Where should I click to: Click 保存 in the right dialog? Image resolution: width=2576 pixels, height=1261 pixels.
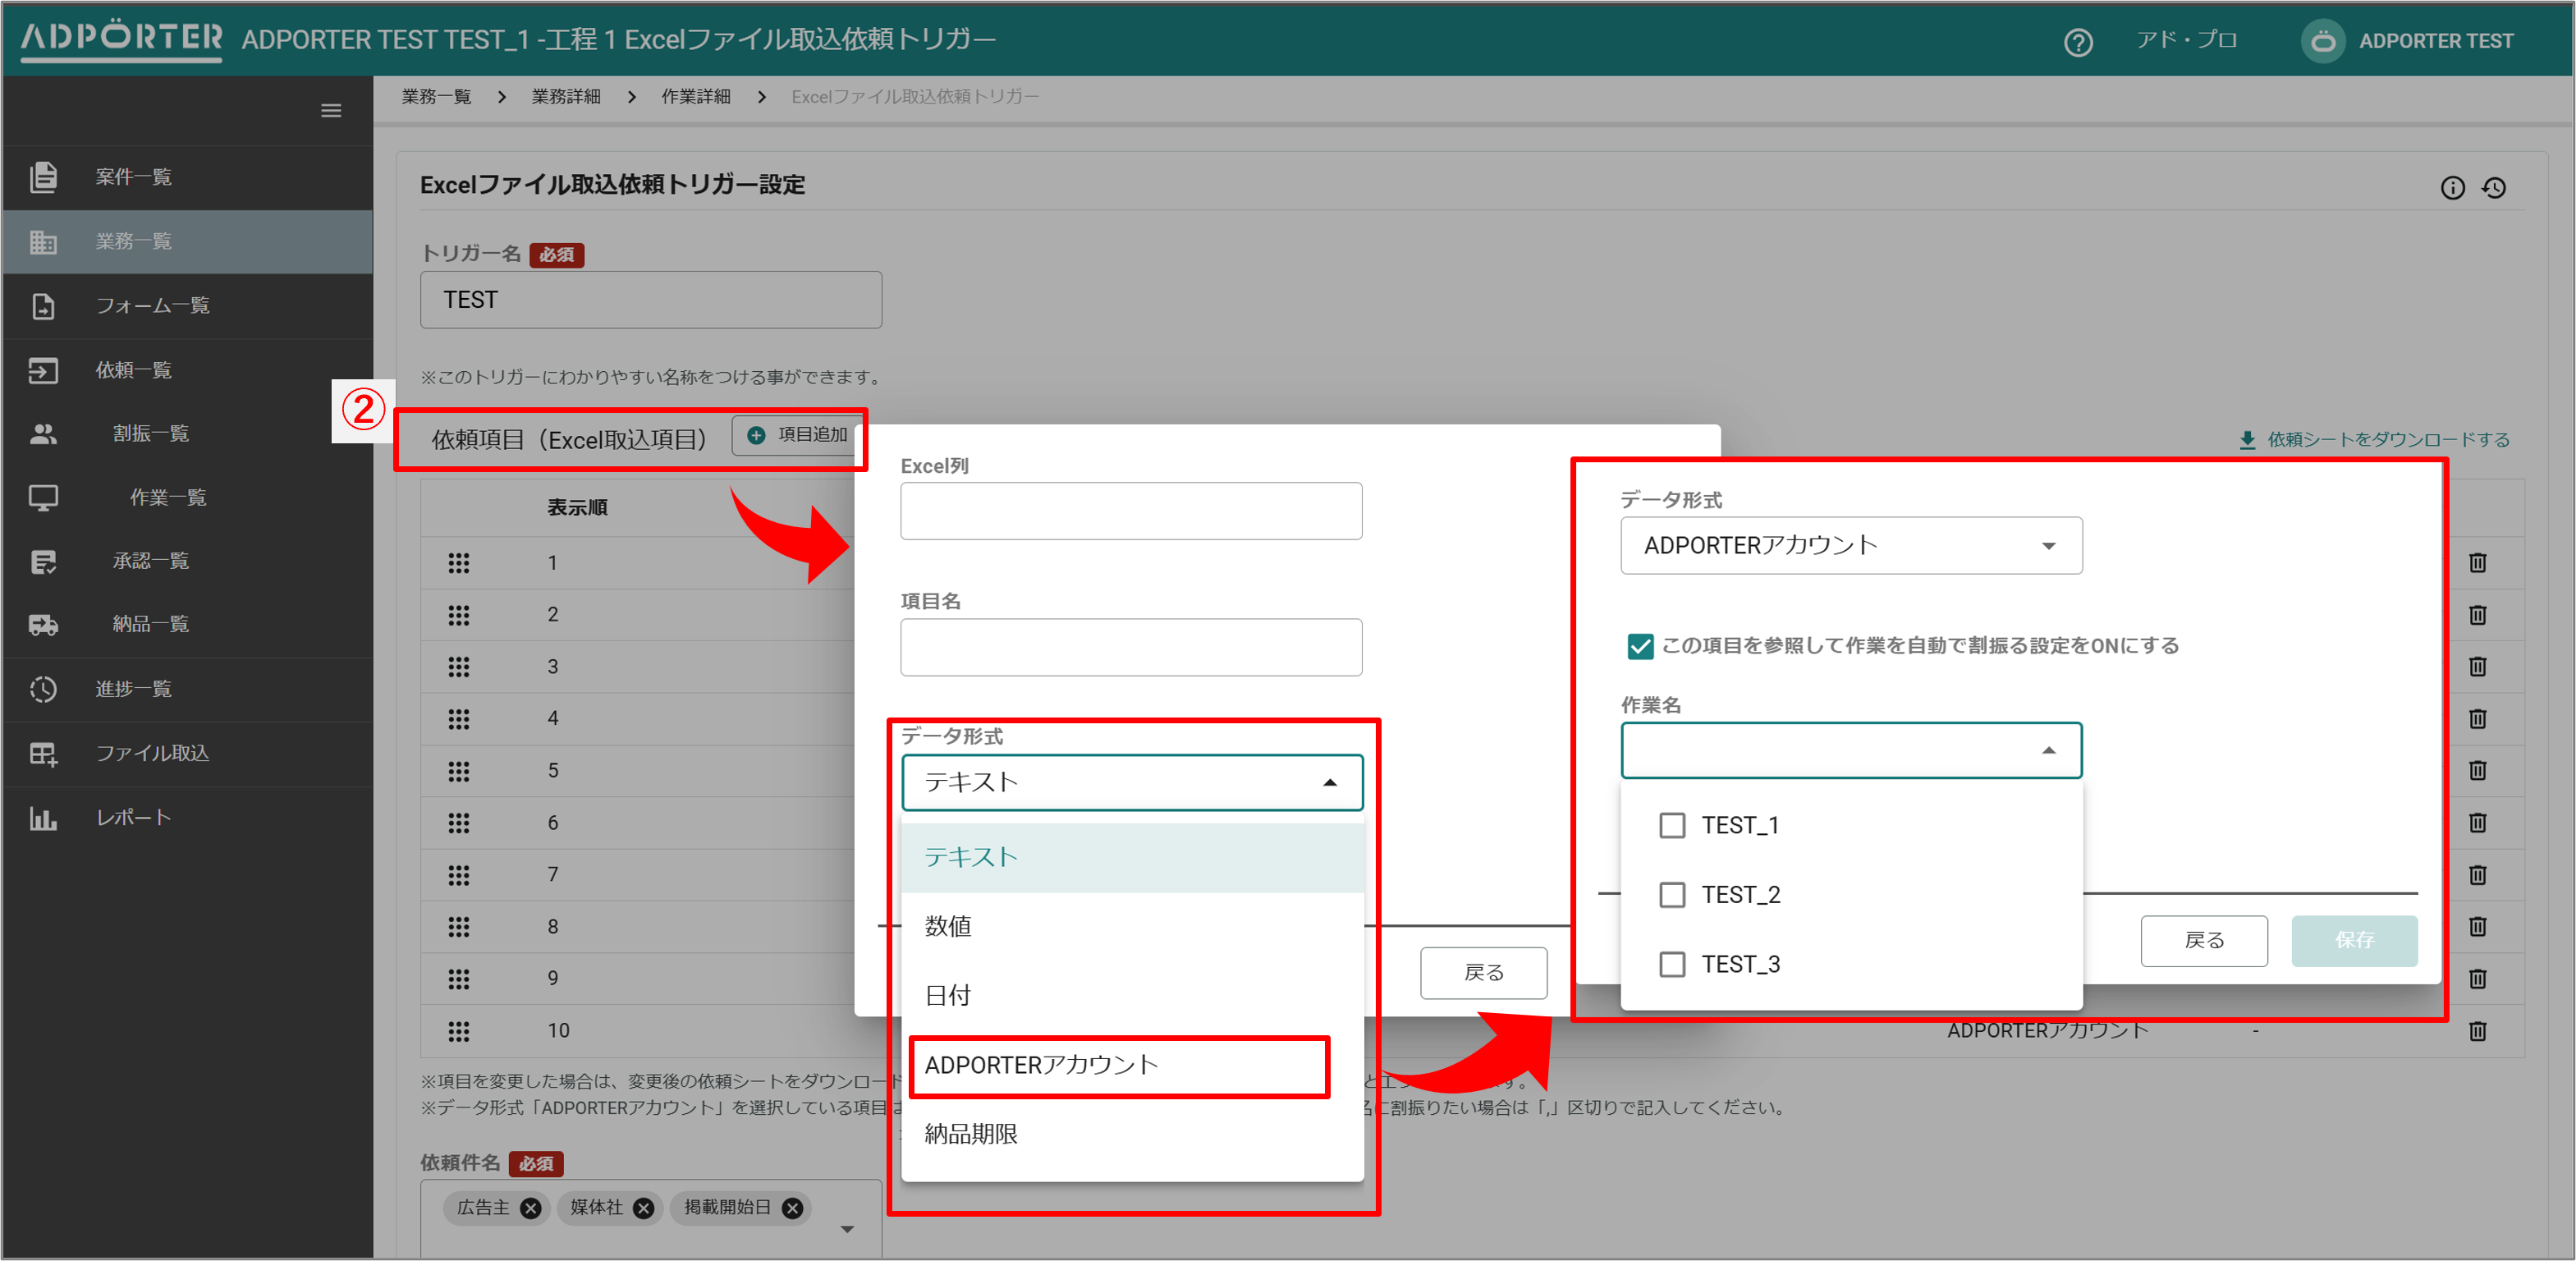pos(2354,941)
